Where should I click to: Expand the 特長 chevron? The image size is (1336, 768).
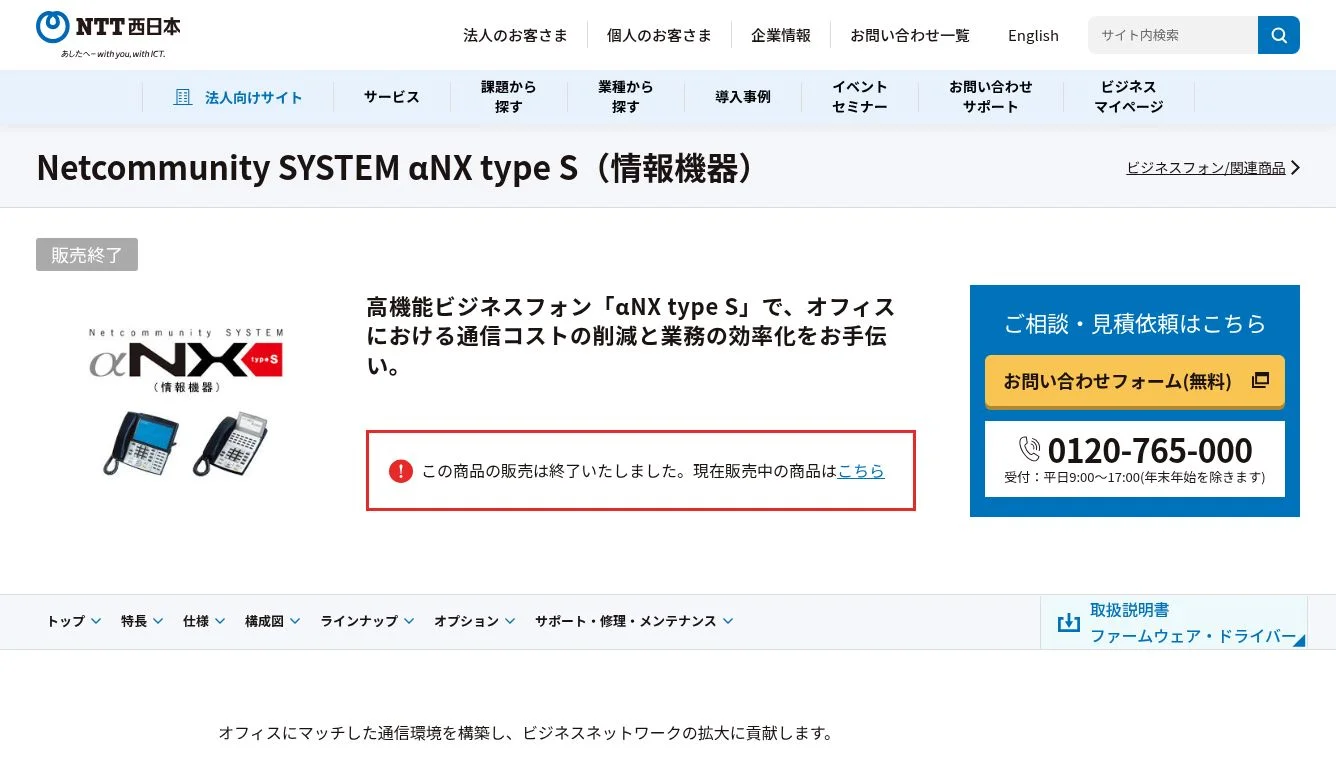(158, 621)
